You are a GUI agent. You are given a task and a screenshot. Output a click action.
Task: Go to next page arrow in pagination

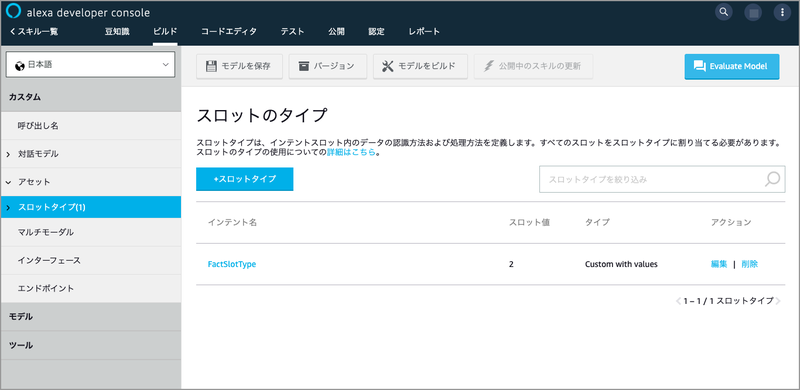tap(778, 301)
